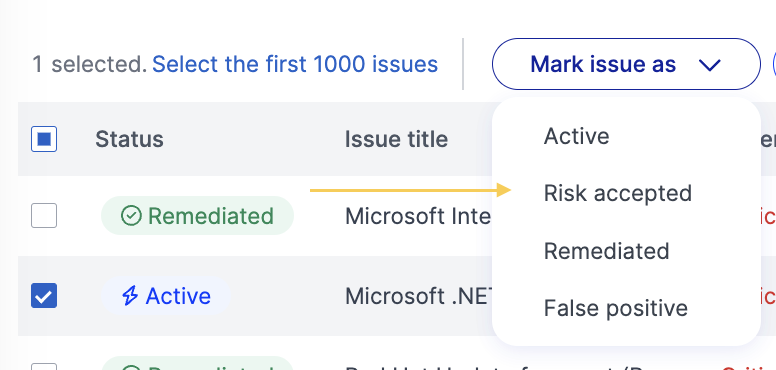
Task: Open the Microsoft .NET issue title
Action: (x=418, y=296)
